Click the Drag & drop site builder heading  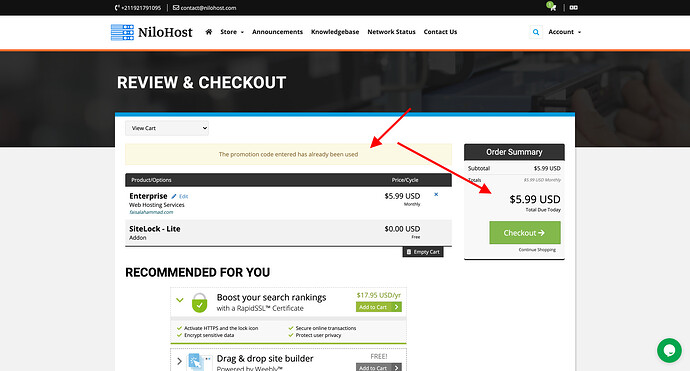pyautogui.click(x=265, y=358)
